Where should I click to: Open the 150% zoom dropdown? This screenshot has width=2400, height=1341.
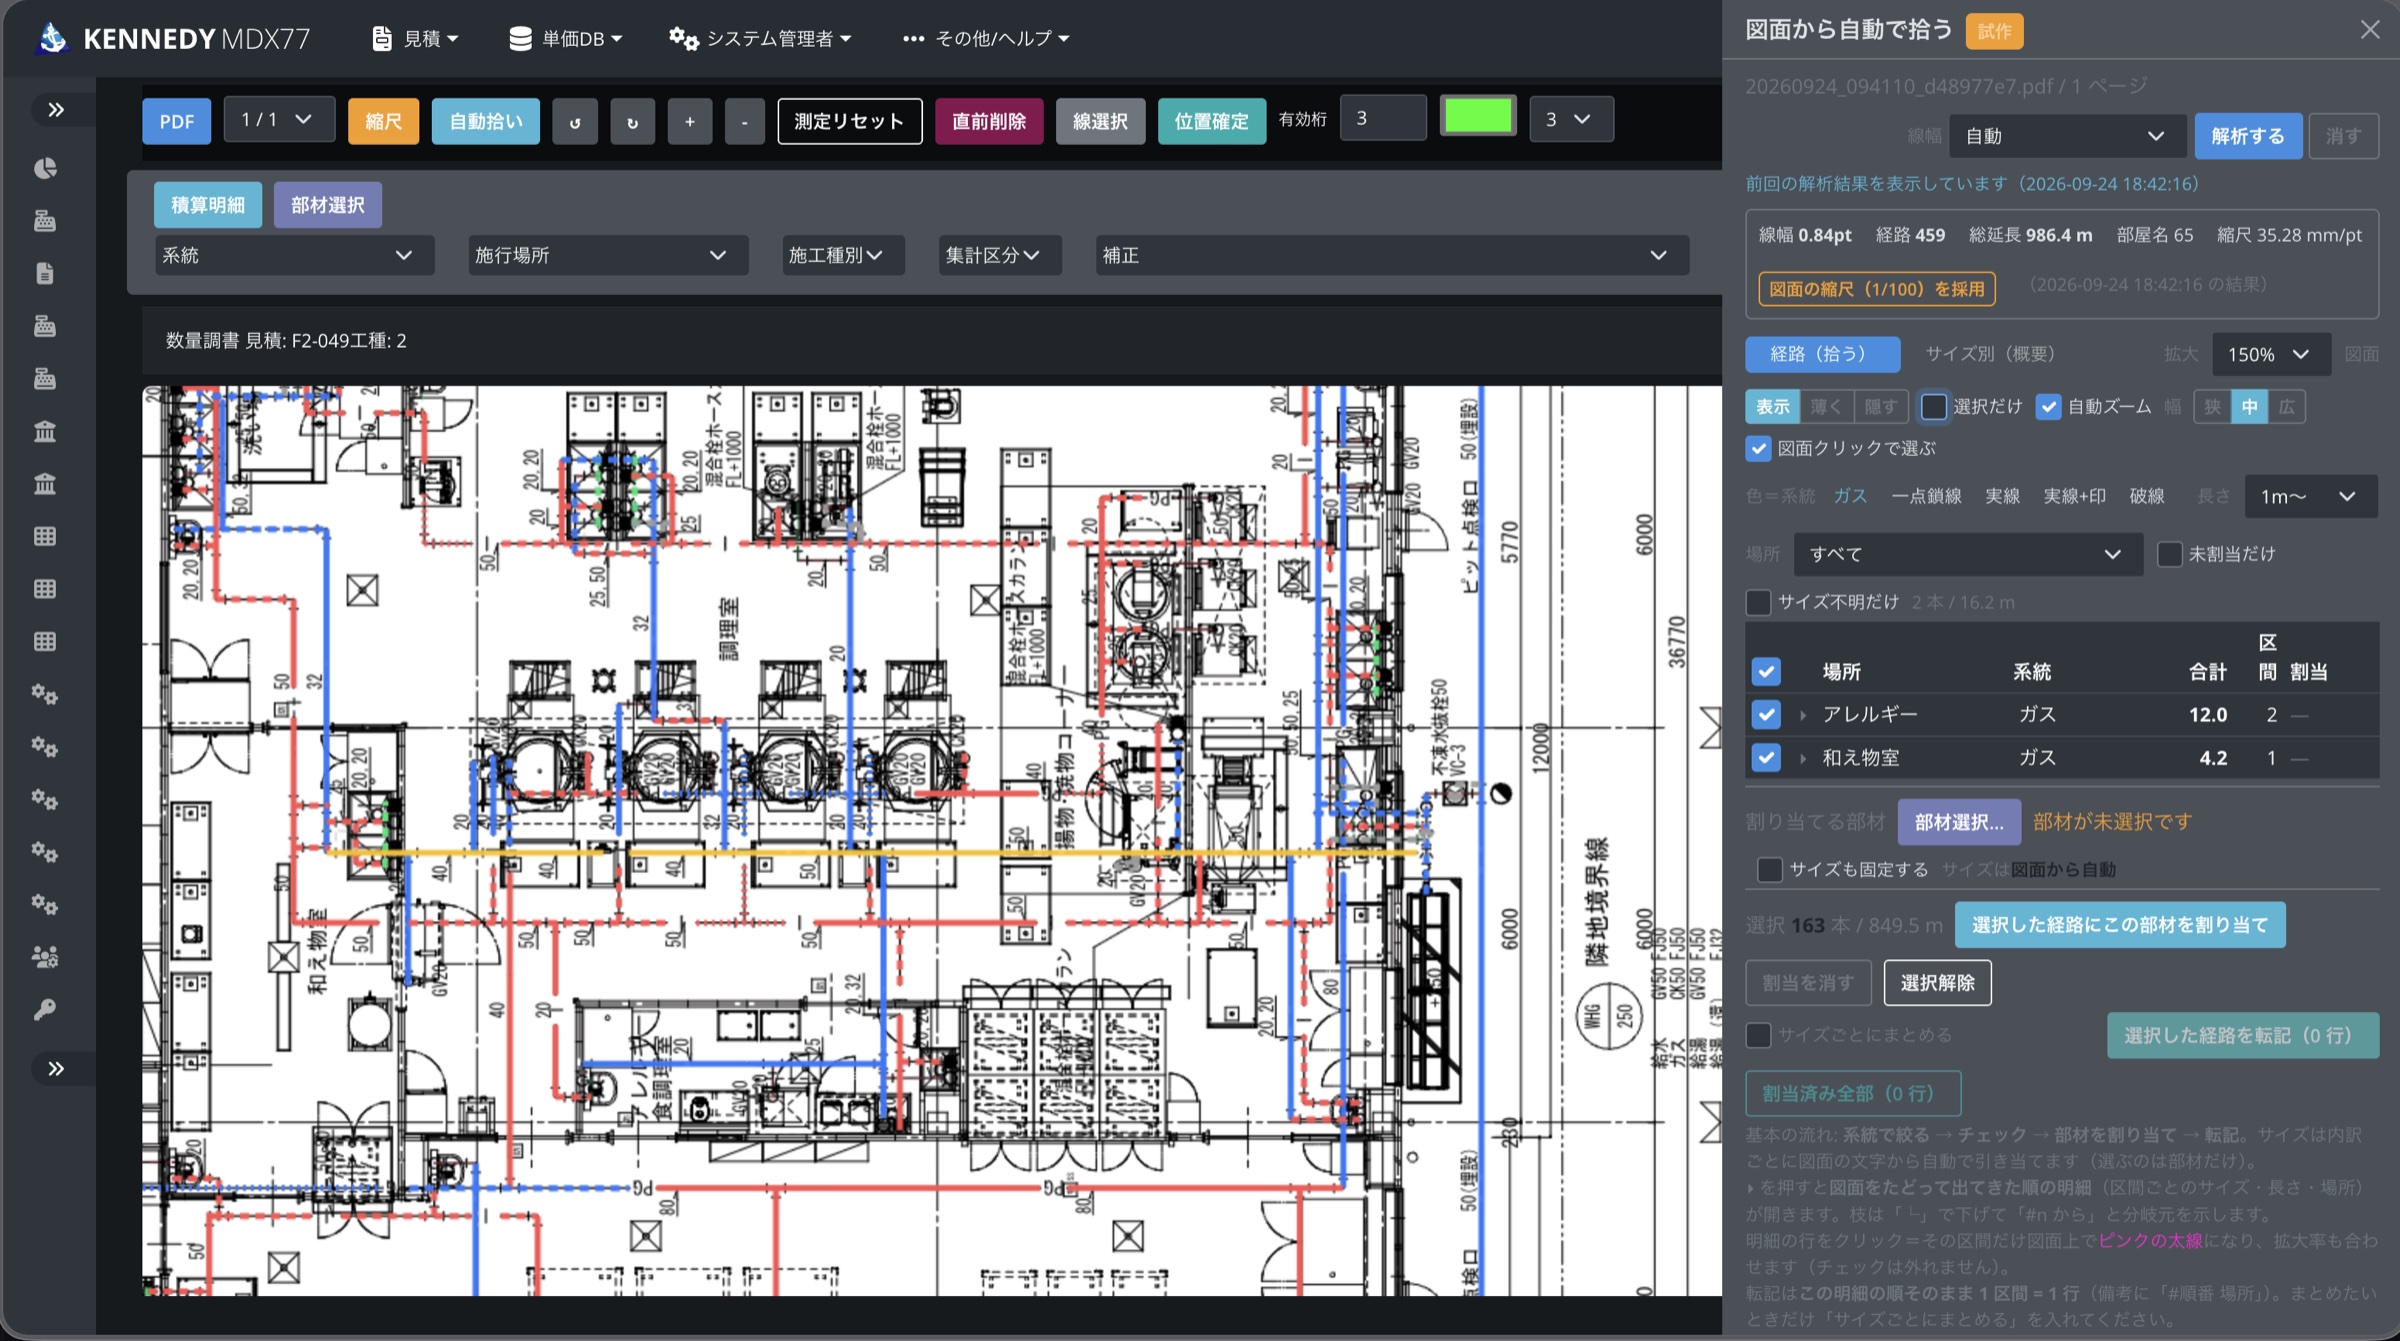tap(2271, 354)
